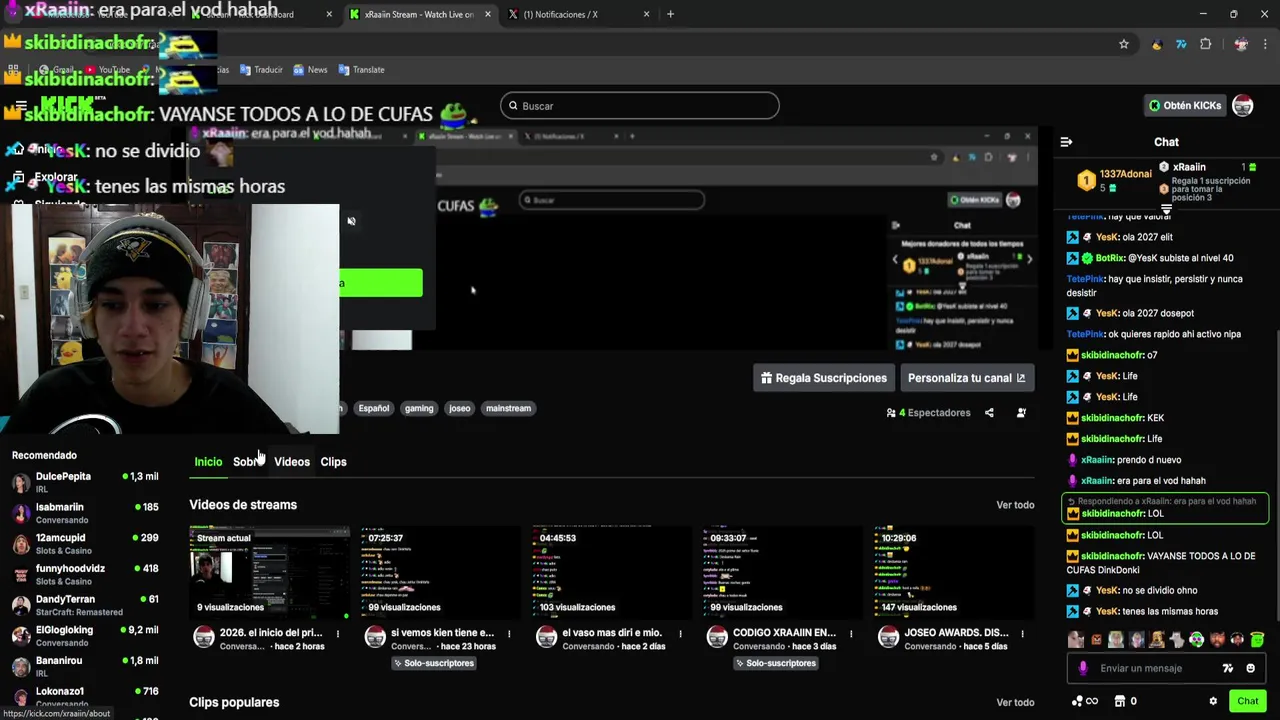1280x720 pixels.
Task: Open the News bookmark
Action: 310,70
